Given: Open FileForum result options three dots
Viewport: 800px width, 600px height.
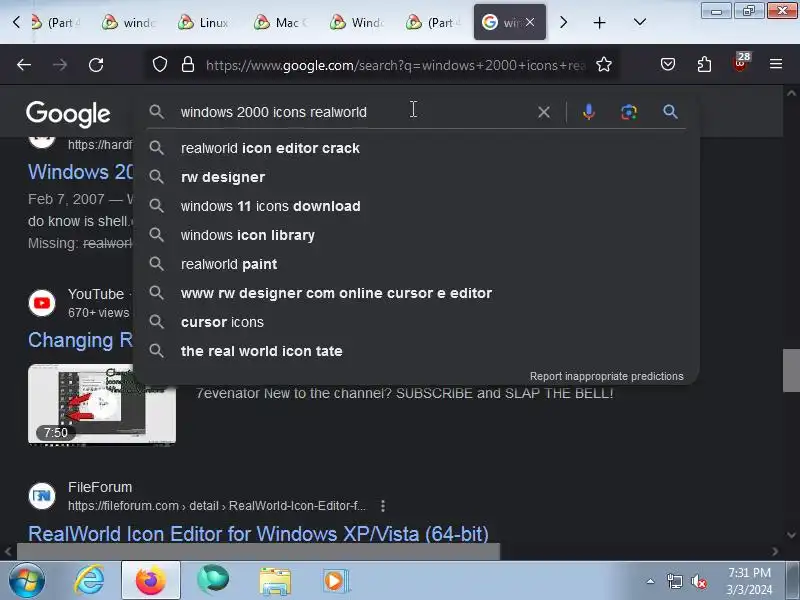Looking at the screenshot, I should click(x=383, y=506).
